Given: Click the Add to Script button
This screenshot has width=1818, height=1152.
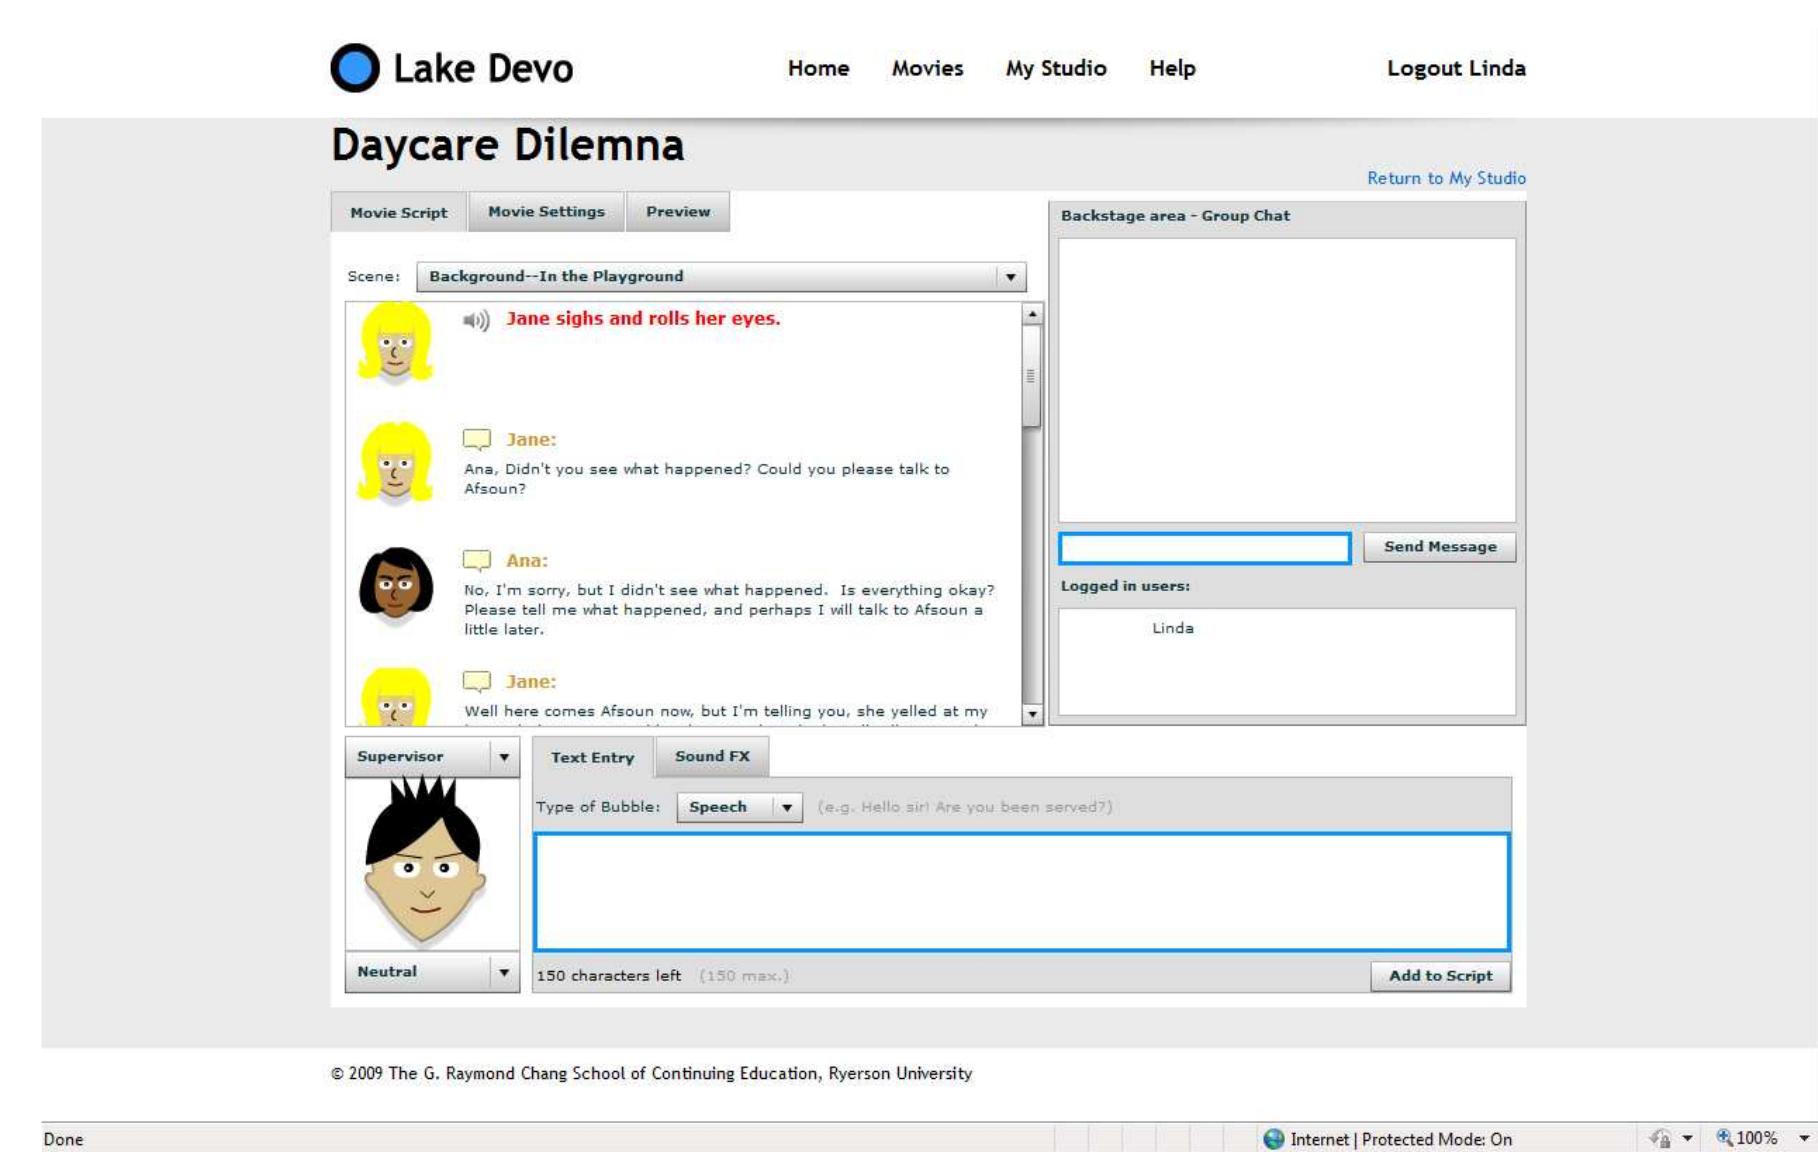Looking at the screenshot, I should [1440, 976].
